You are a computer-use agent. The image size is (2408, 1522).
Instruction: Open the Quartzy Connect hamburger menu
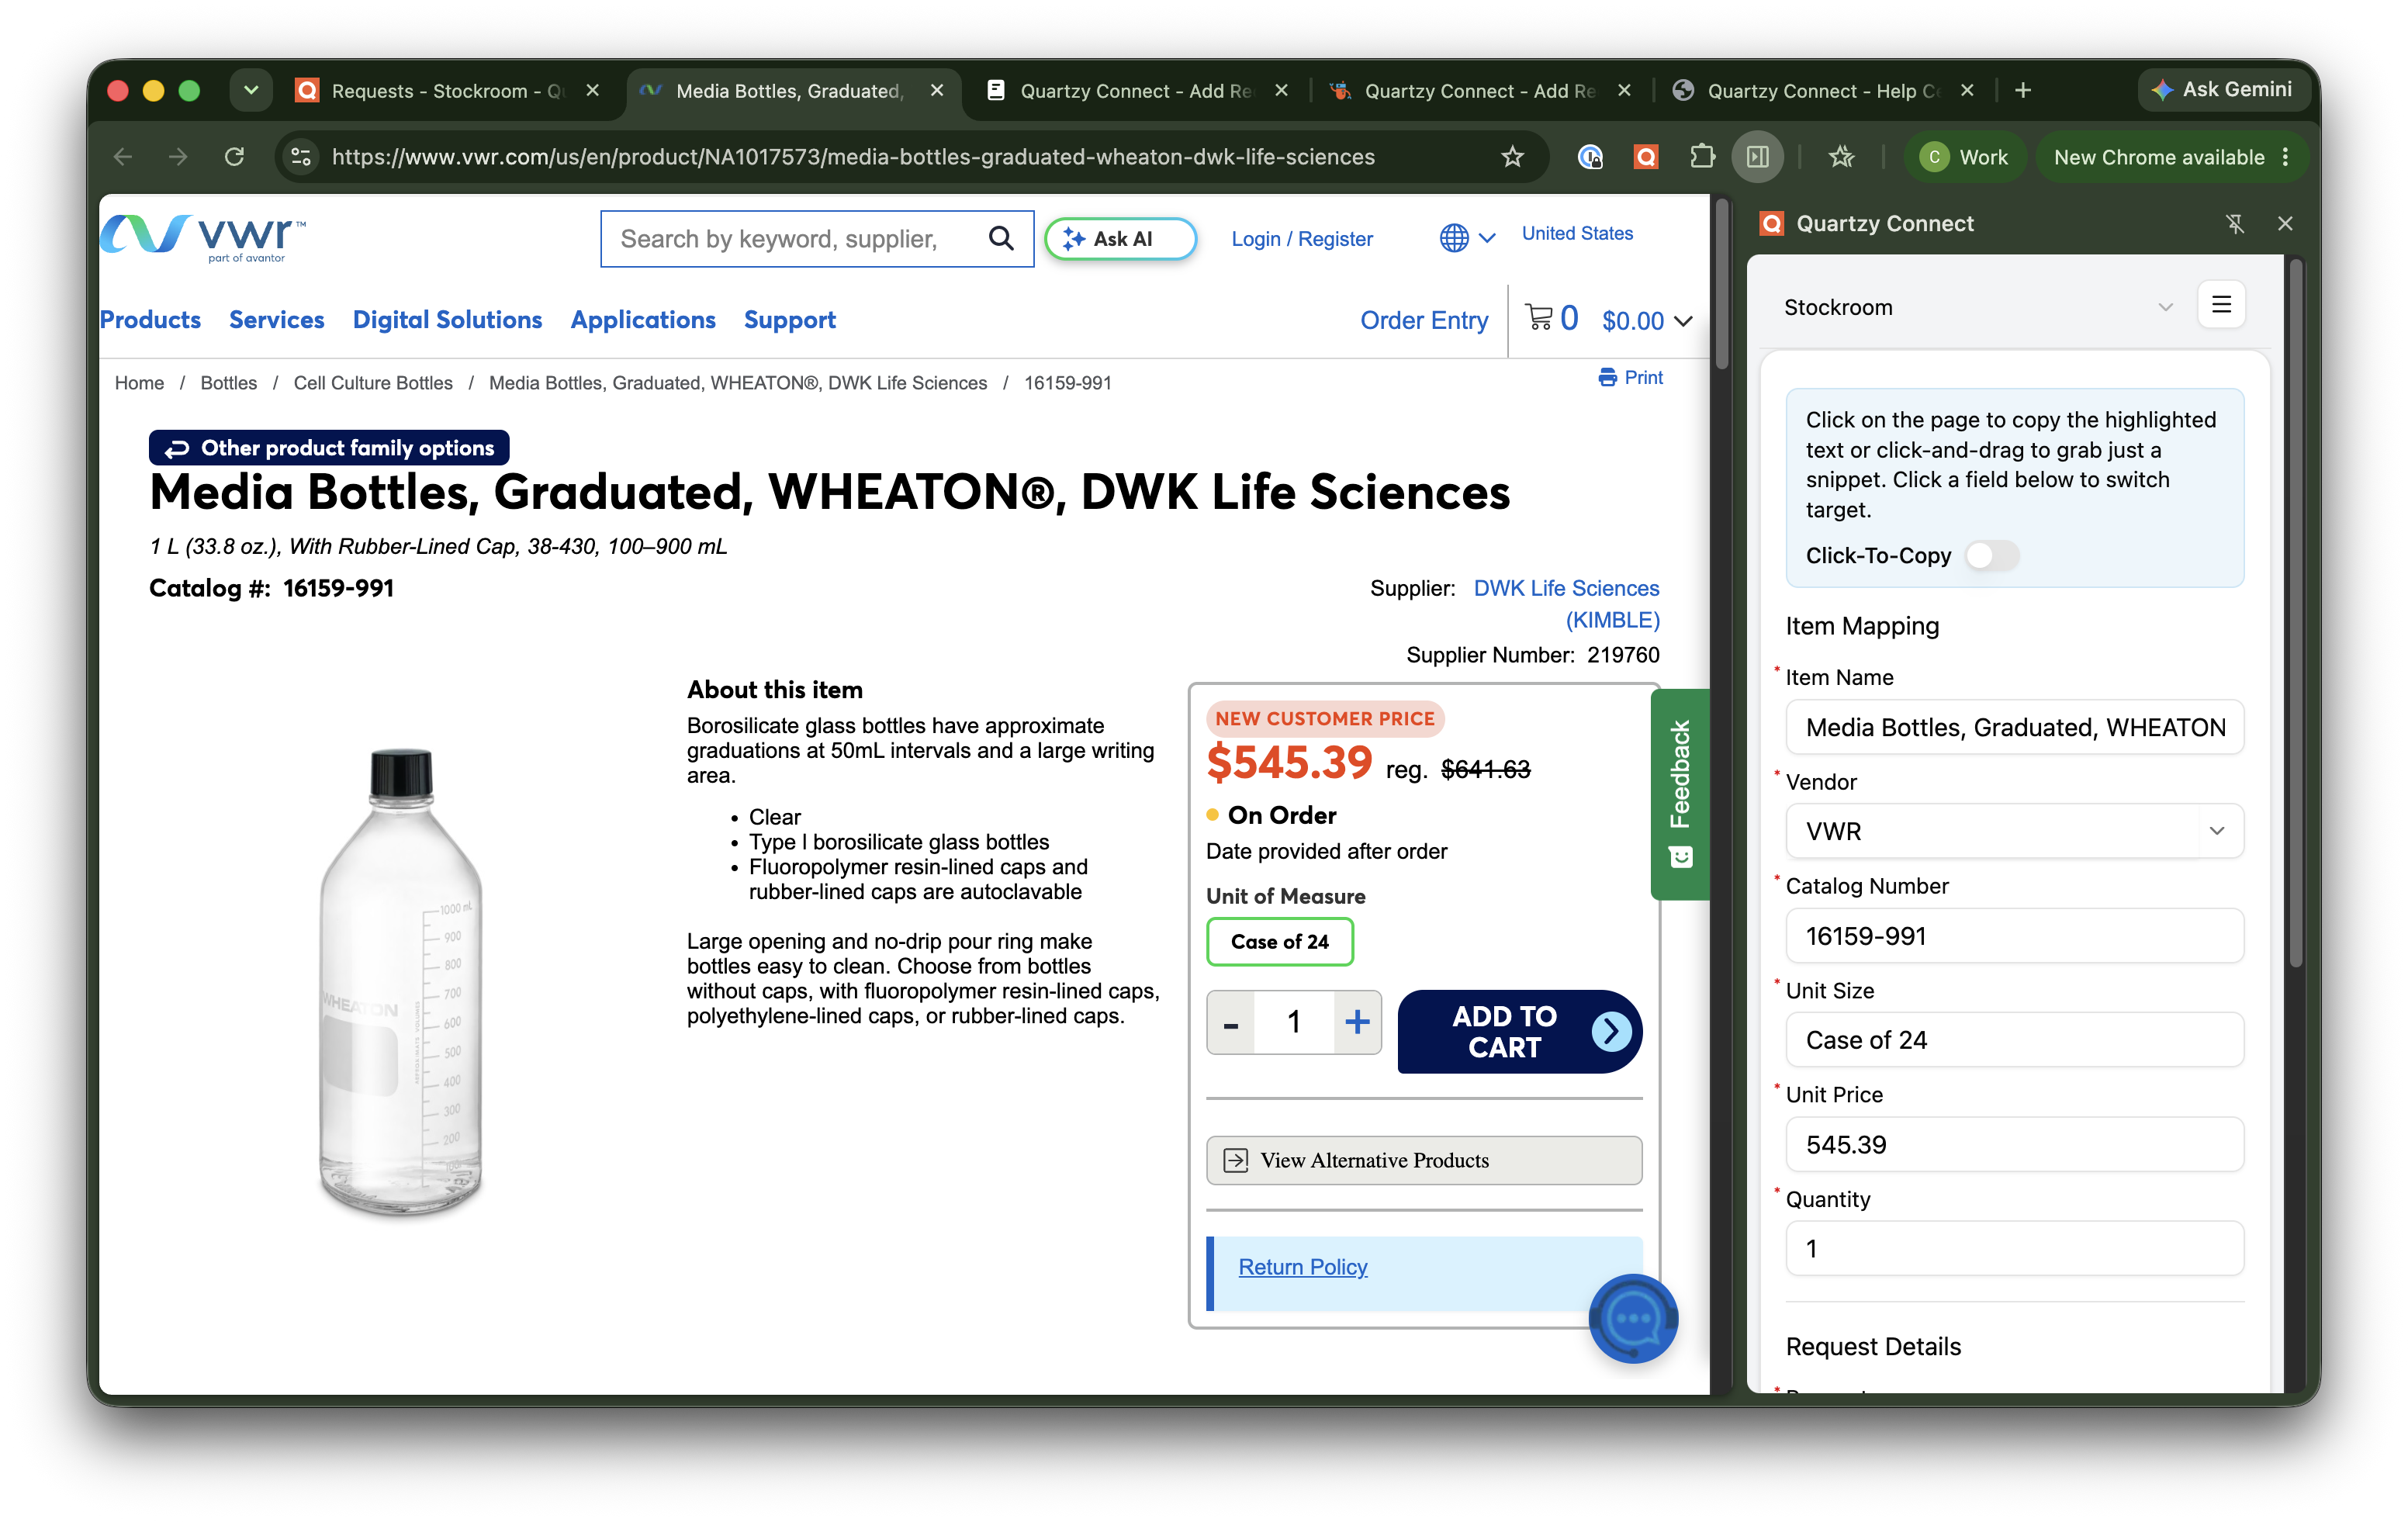click(2221, 305)
